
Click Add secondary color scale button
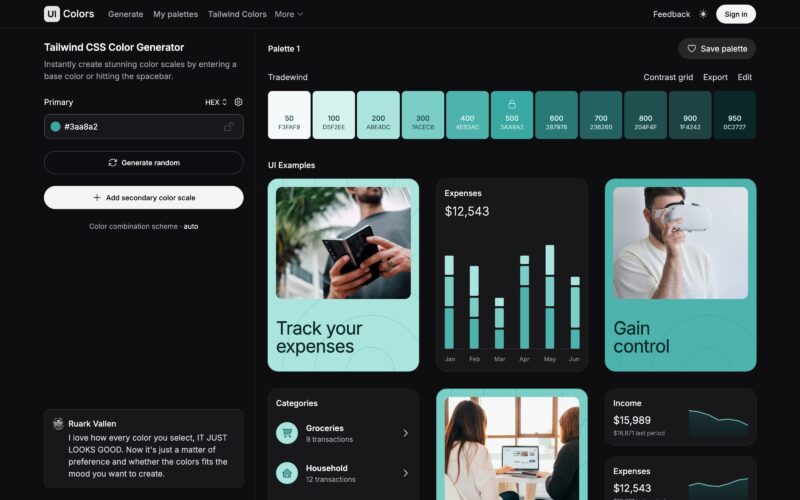click(x=143, y=197)
